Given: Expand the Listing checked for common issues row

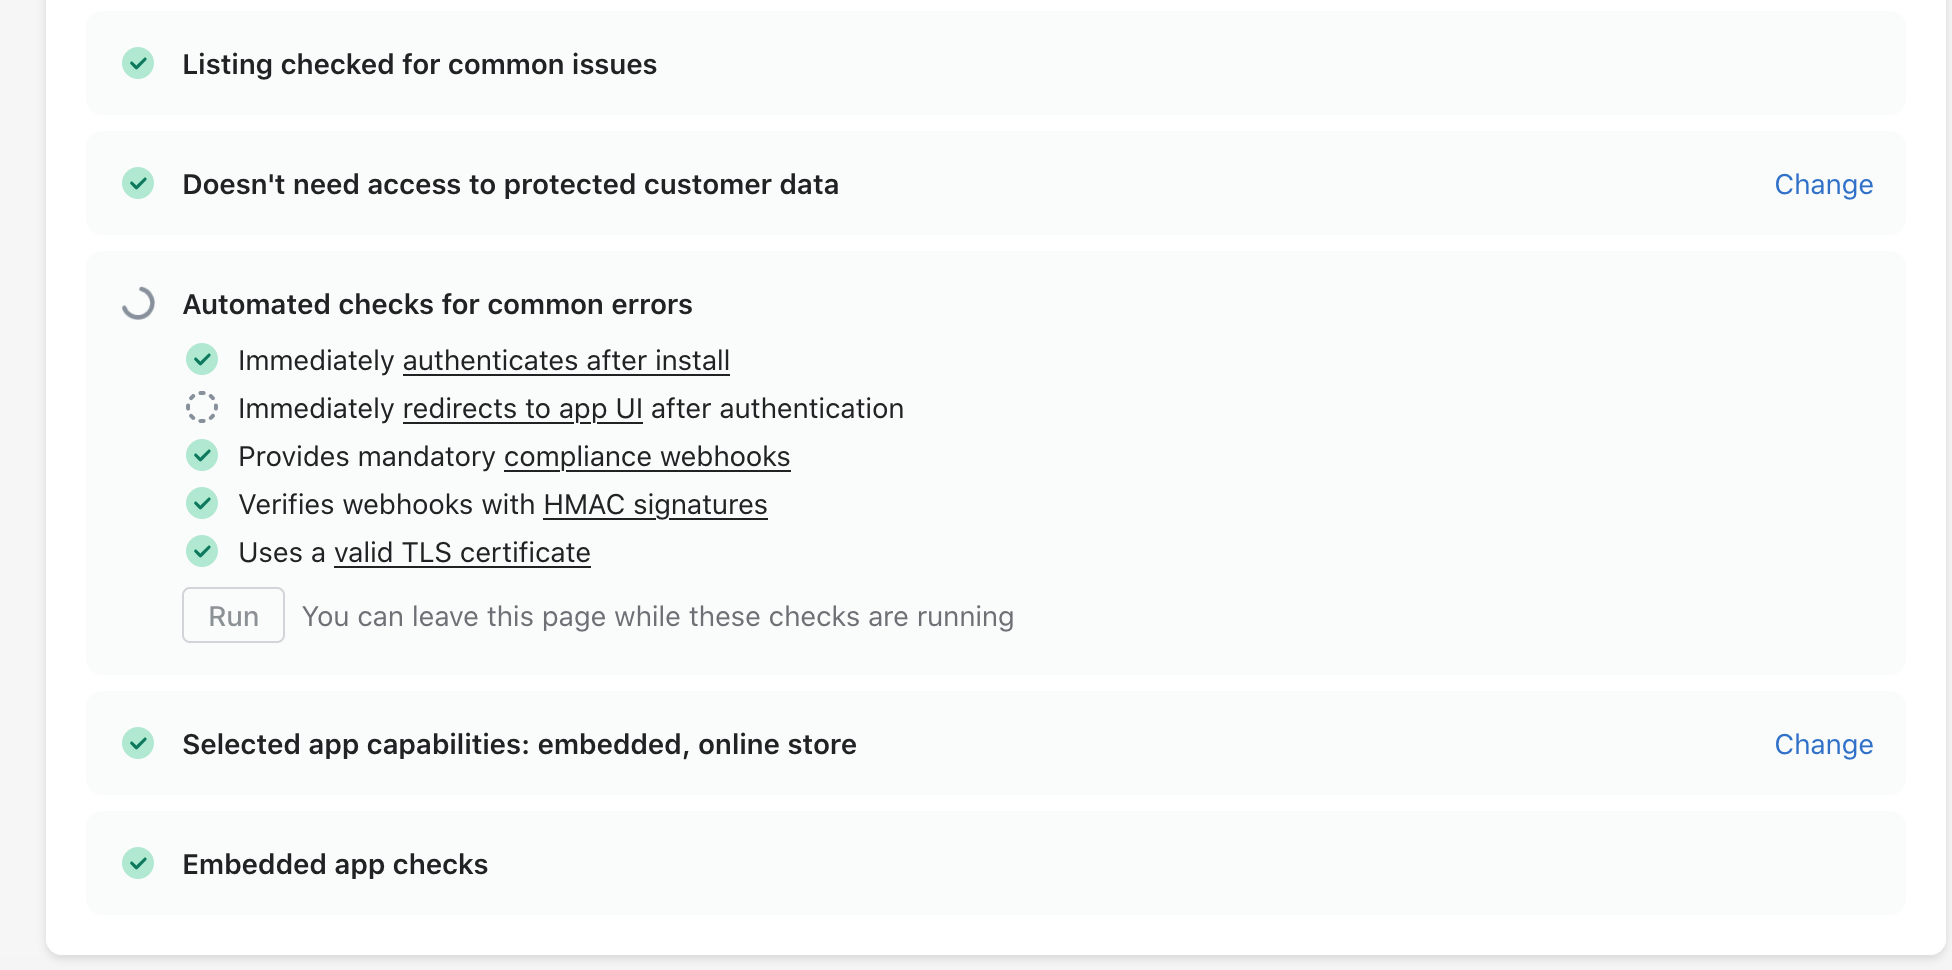Looking at the screenshot, I should click(x=419, y=64).
